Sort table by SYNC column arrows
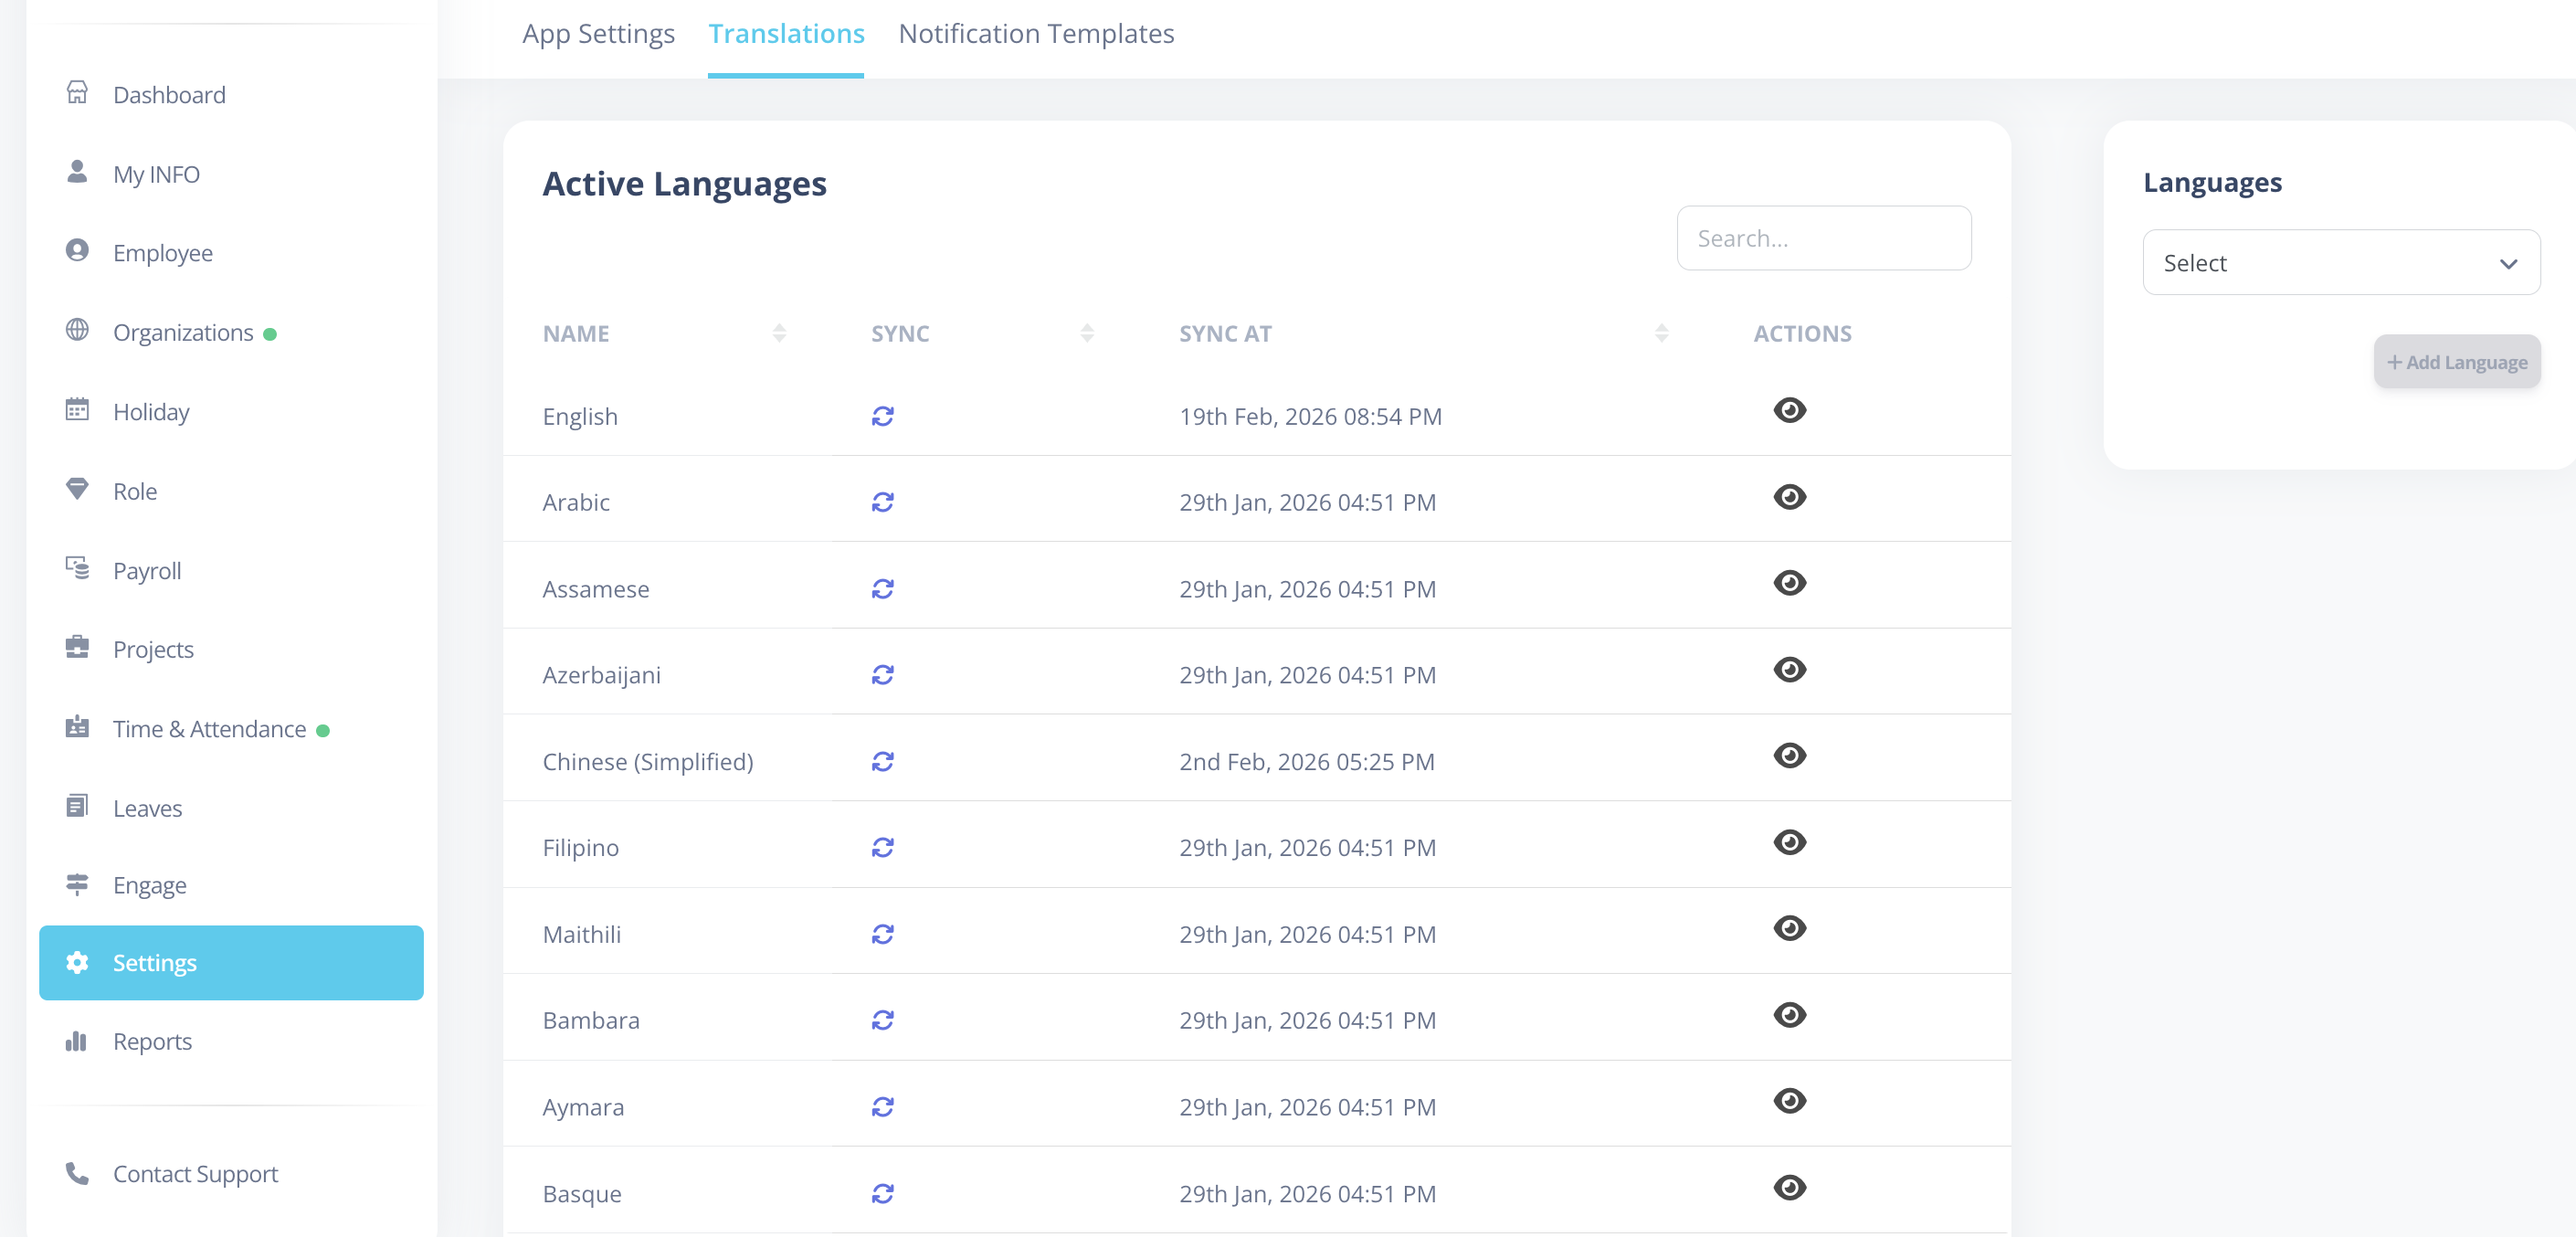The image size is (2576, 1237). (x=1087, y=333)
